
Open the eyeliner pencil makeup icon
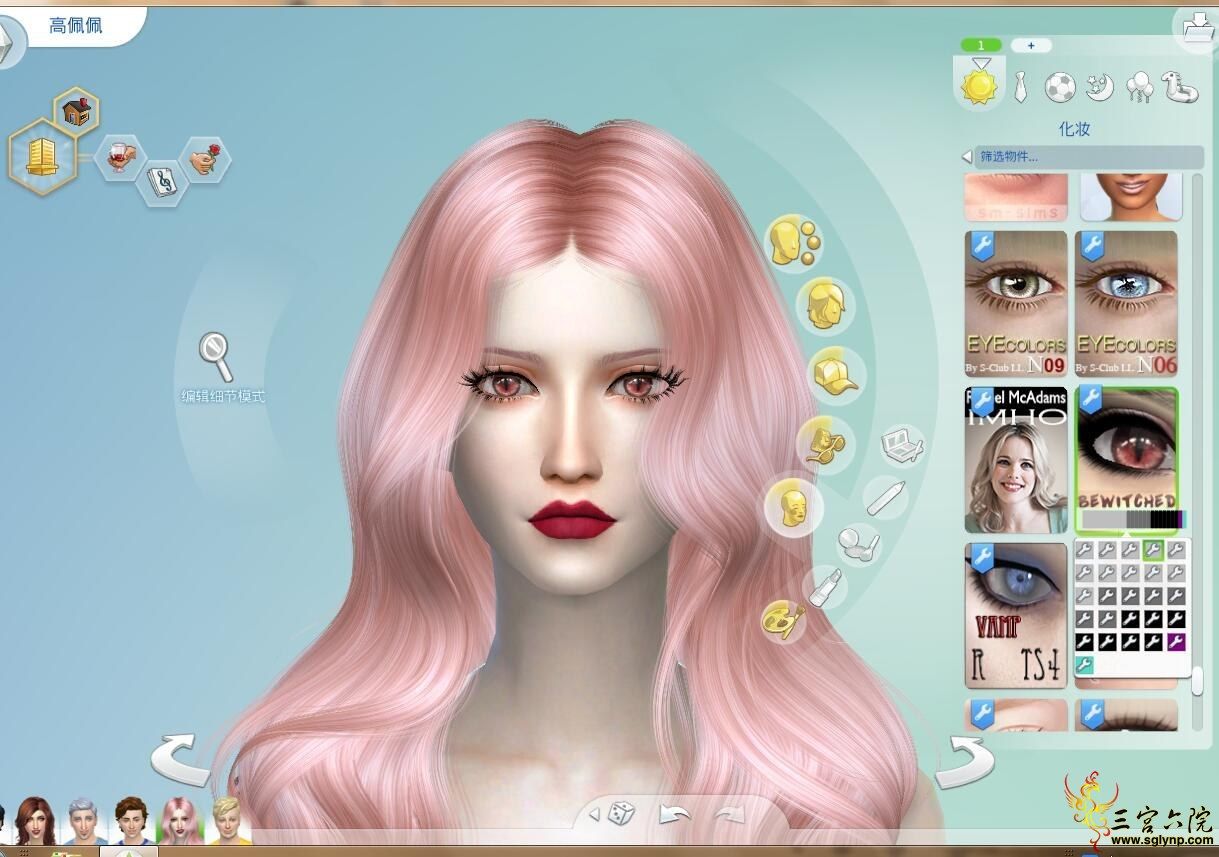[x=885, y=497]
